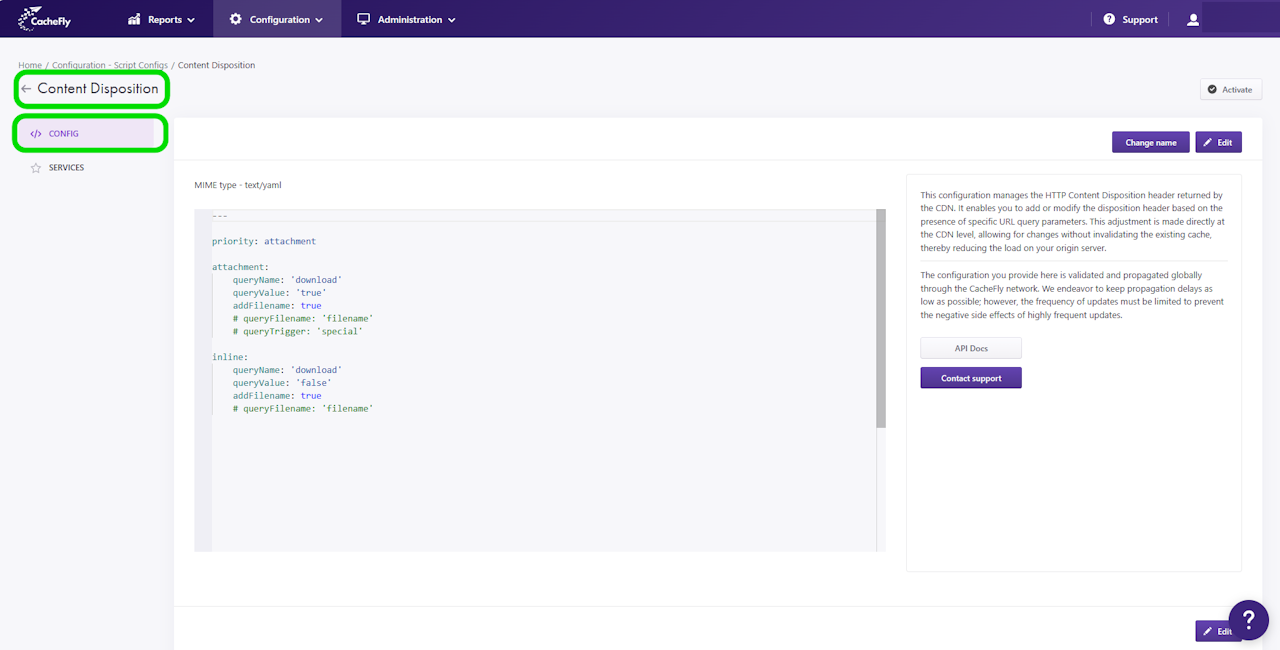The width and height of the screenshot is (1280, 650).
Task: Open the user profile icon
Action: pyautogui.click(x=1193, y=19)
